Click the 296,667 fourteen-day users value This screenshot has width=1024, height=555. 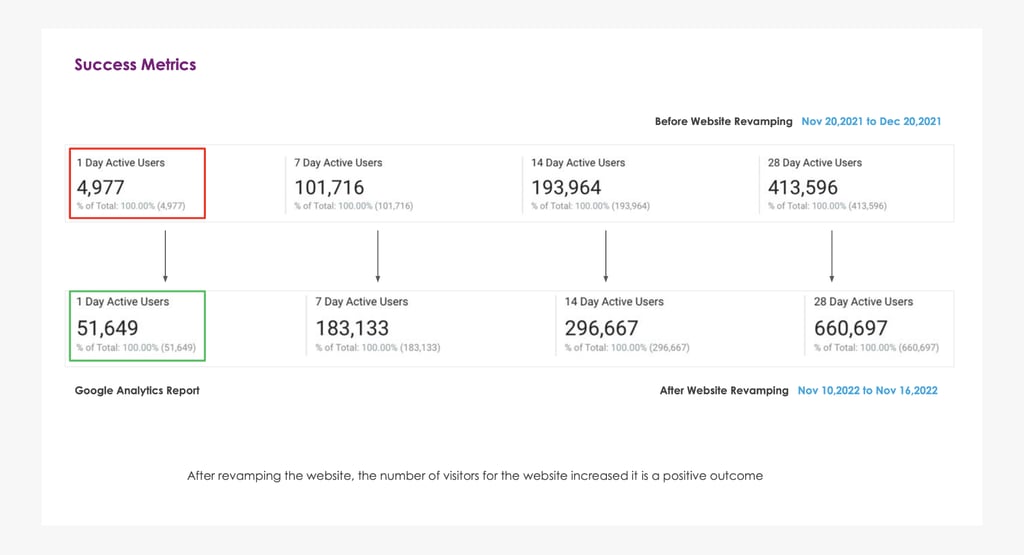(x=601, y=328)
